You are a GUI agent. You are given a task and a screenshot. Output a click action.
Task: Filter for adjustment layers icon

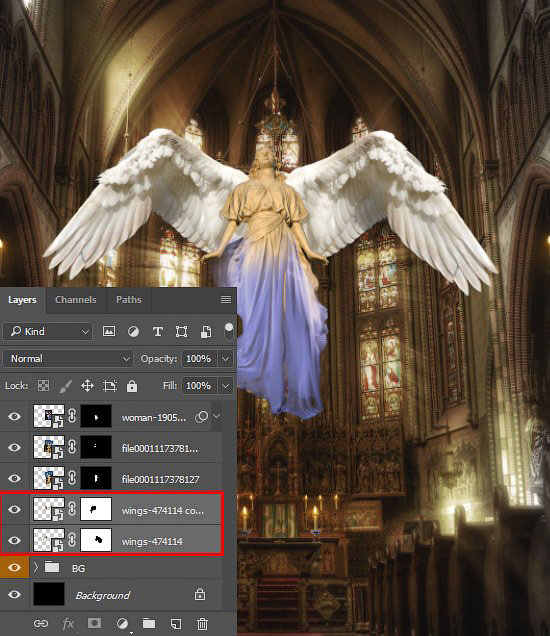pos(133,332)
